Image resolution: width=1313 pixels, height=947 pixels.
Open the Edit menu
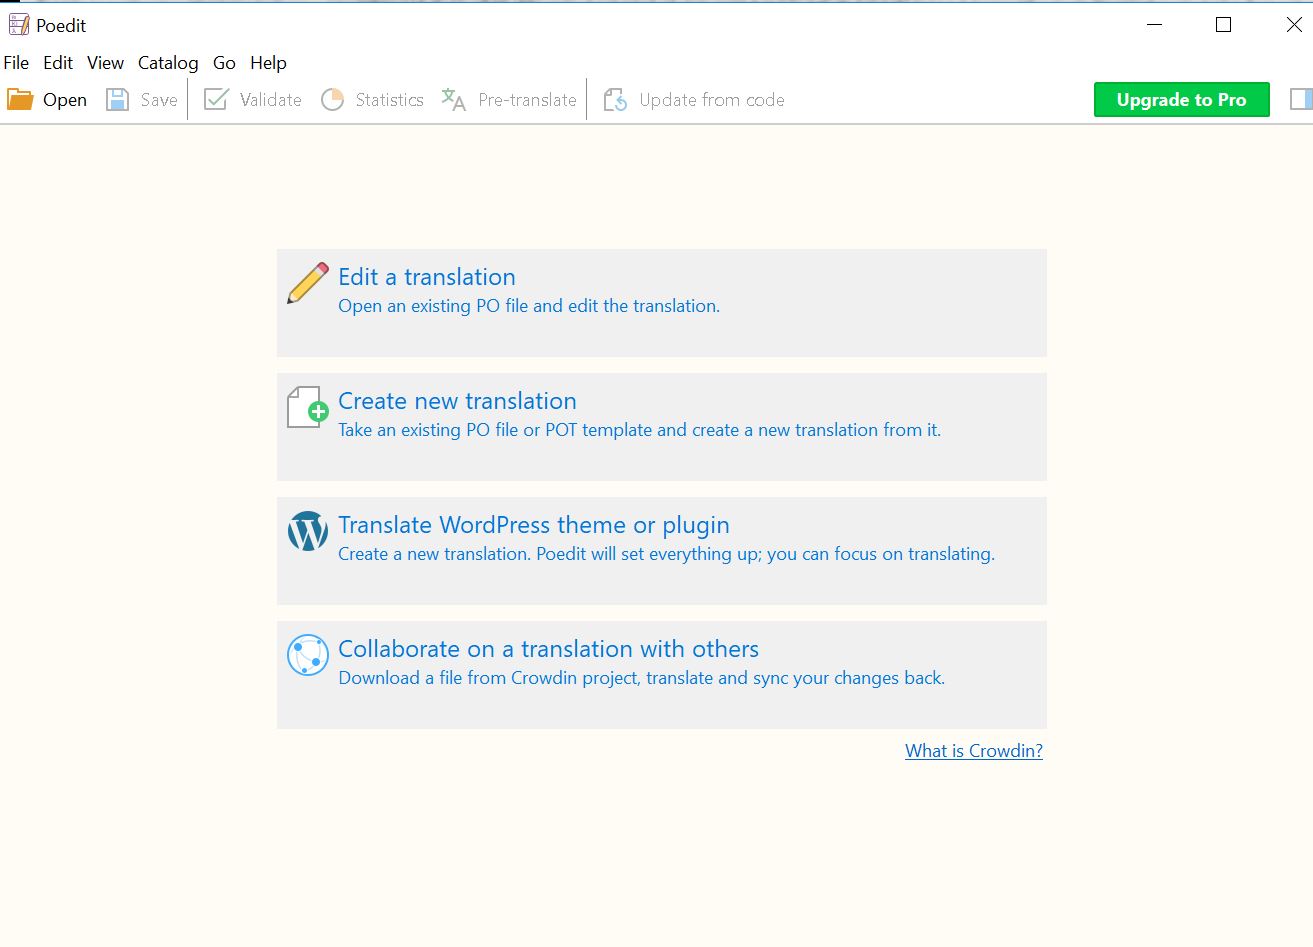tap(58, 63)
